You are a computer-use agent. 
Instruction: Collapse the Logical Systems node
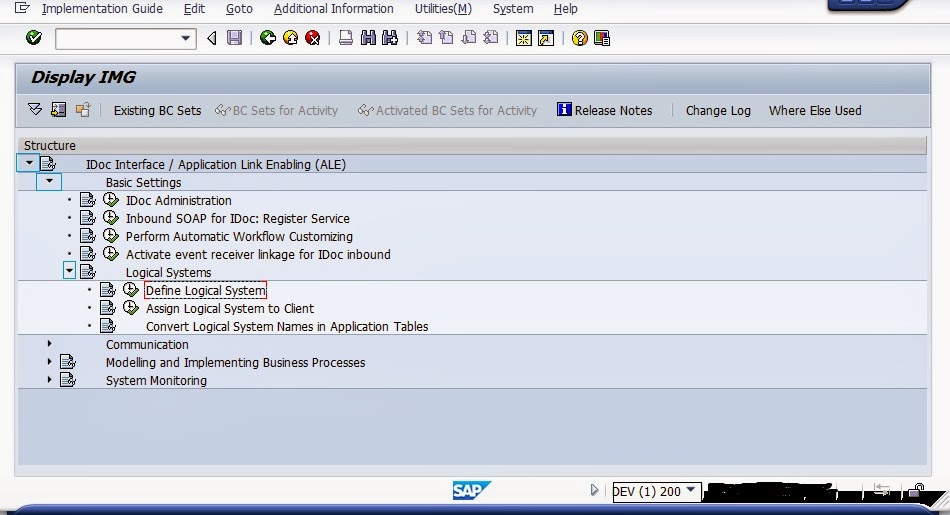(70, 271)
